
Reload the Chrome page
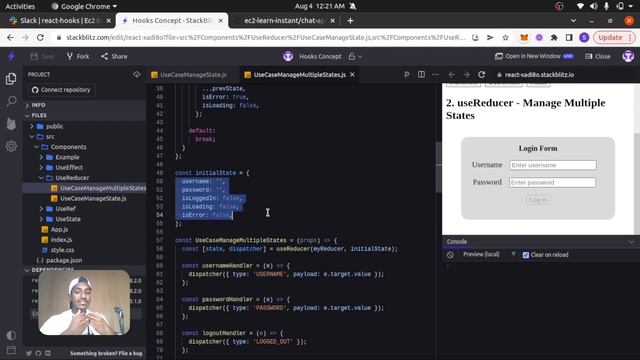[40, 38]
